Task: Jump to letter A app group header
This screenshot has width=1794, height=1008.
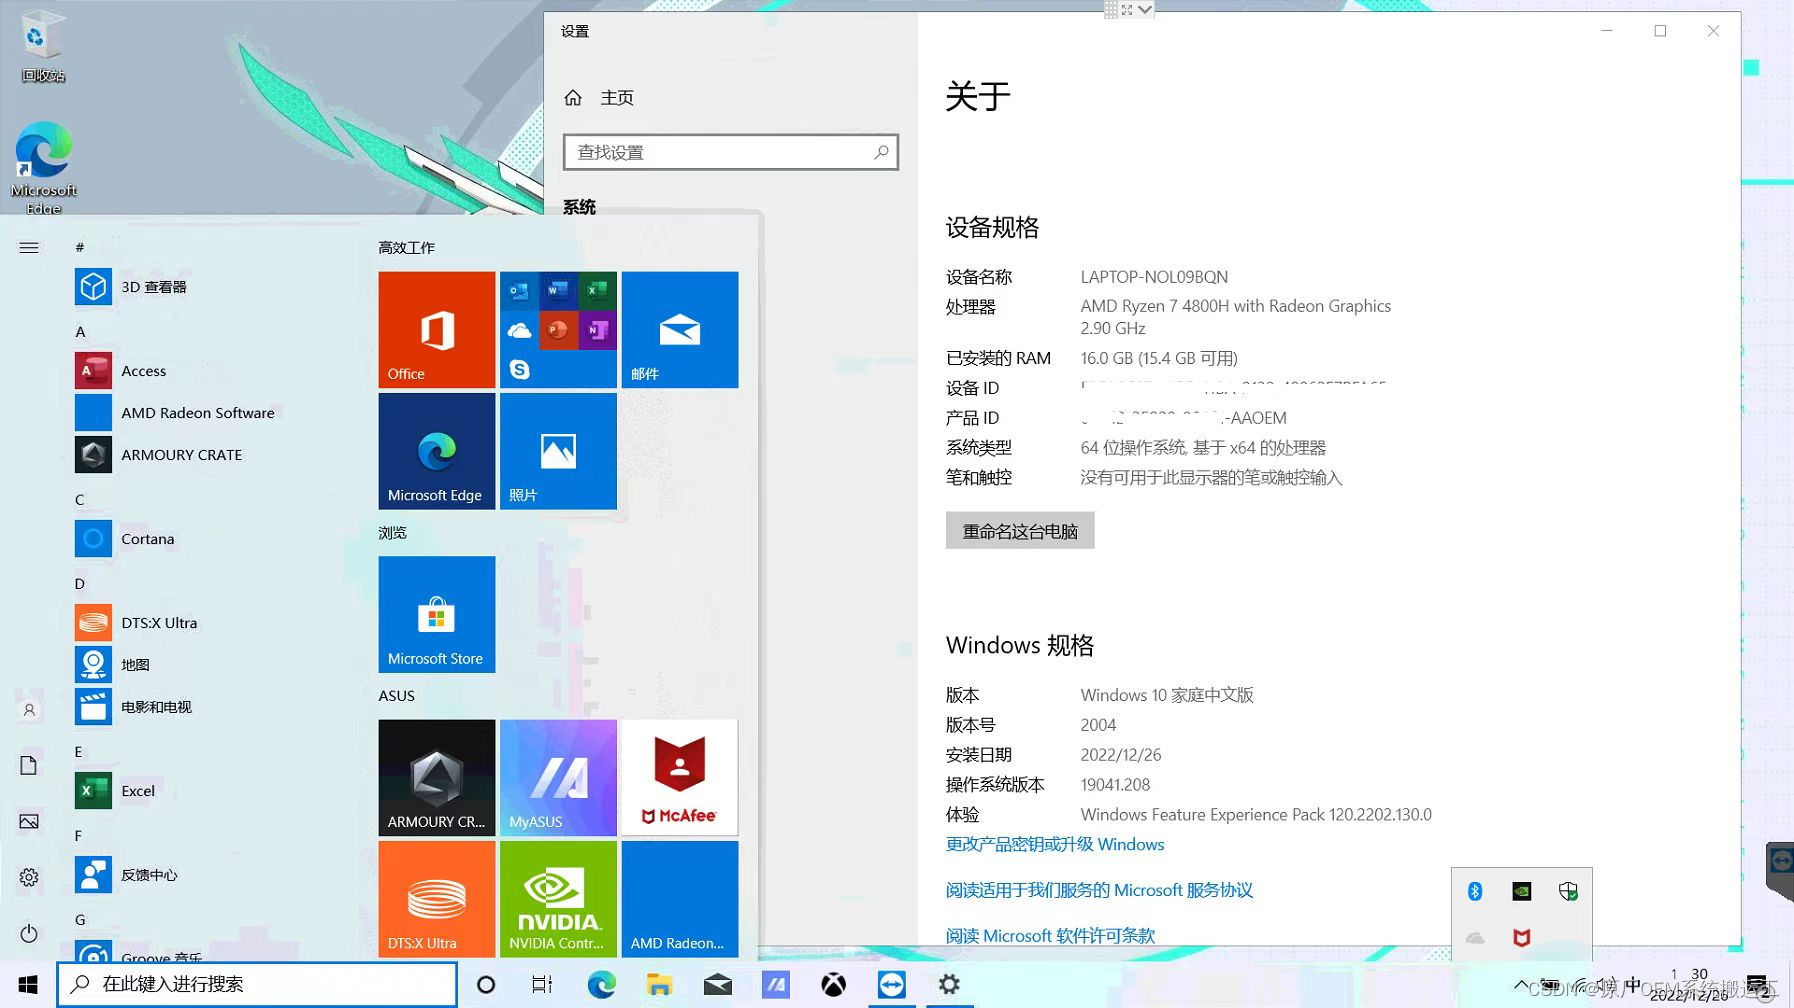Action: (x=80, y=331)
